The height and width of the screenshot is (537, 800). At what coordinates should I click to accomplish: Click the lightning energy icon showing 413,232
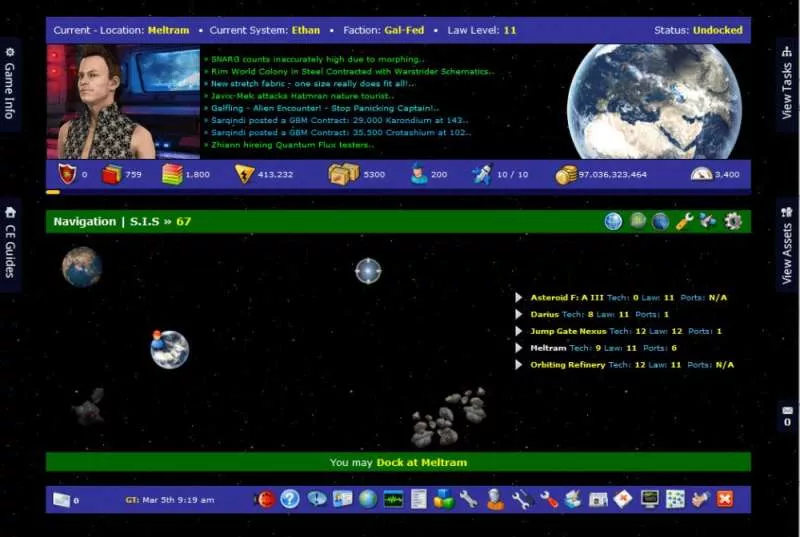(x=244, y=174)
